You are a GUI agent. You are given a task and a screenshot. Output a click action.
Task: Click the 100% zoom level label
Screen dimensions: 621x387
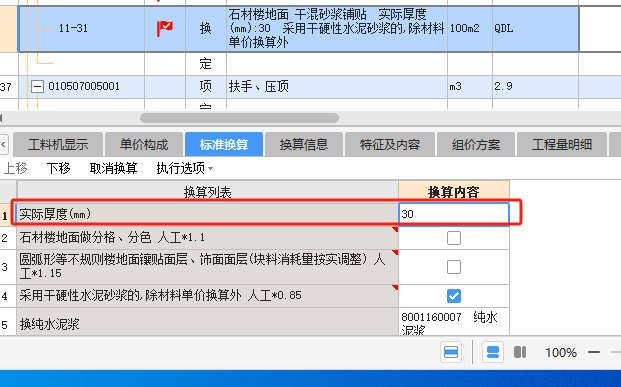[x=561, y=353]
